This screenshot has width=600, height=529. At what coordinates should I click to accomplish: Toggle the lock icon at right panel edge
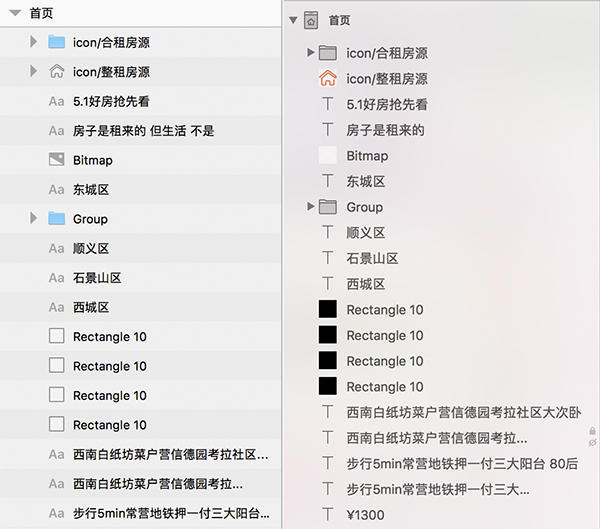(x=592, y=431)
